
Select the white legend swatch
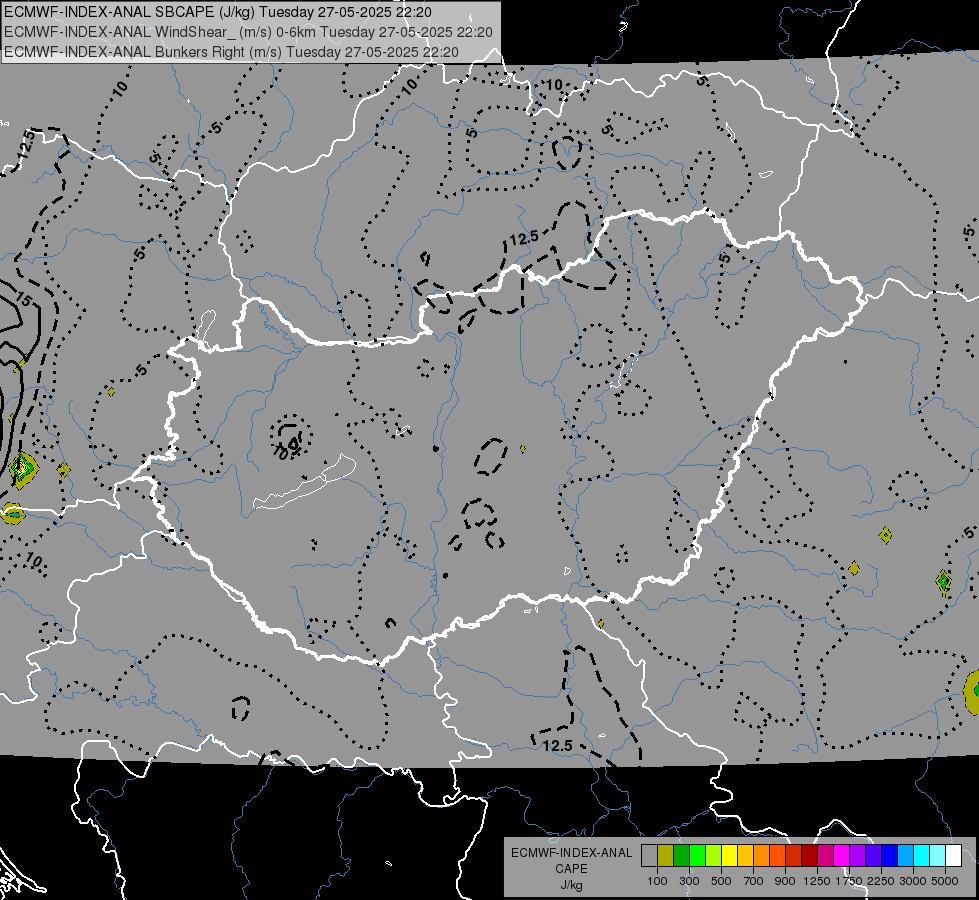pos(953,856)
